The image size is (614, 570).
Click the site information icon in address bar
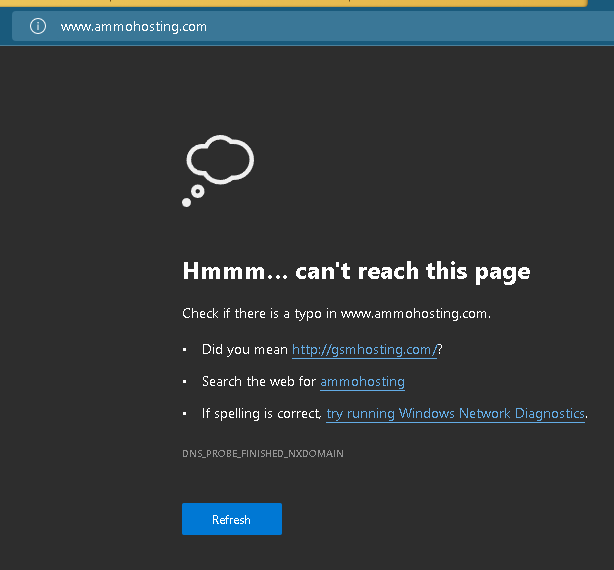38,26
